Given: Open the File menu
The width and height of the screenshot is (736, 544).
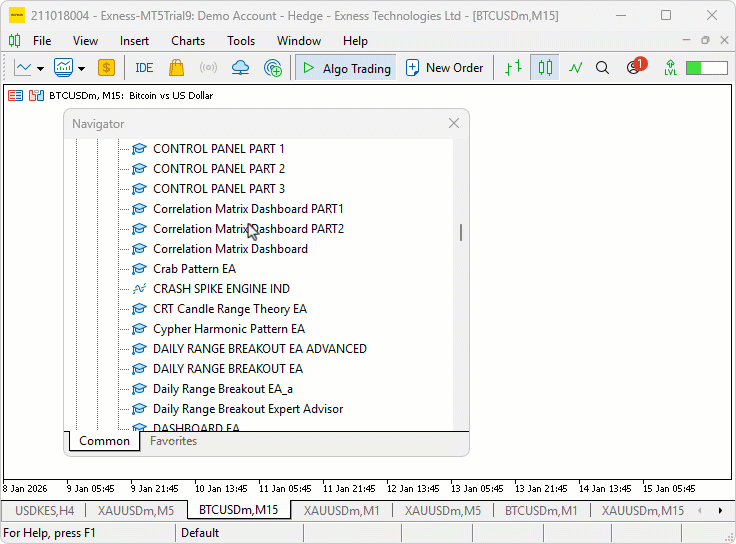Looking at the screenshot, I should tap(42, 41).
